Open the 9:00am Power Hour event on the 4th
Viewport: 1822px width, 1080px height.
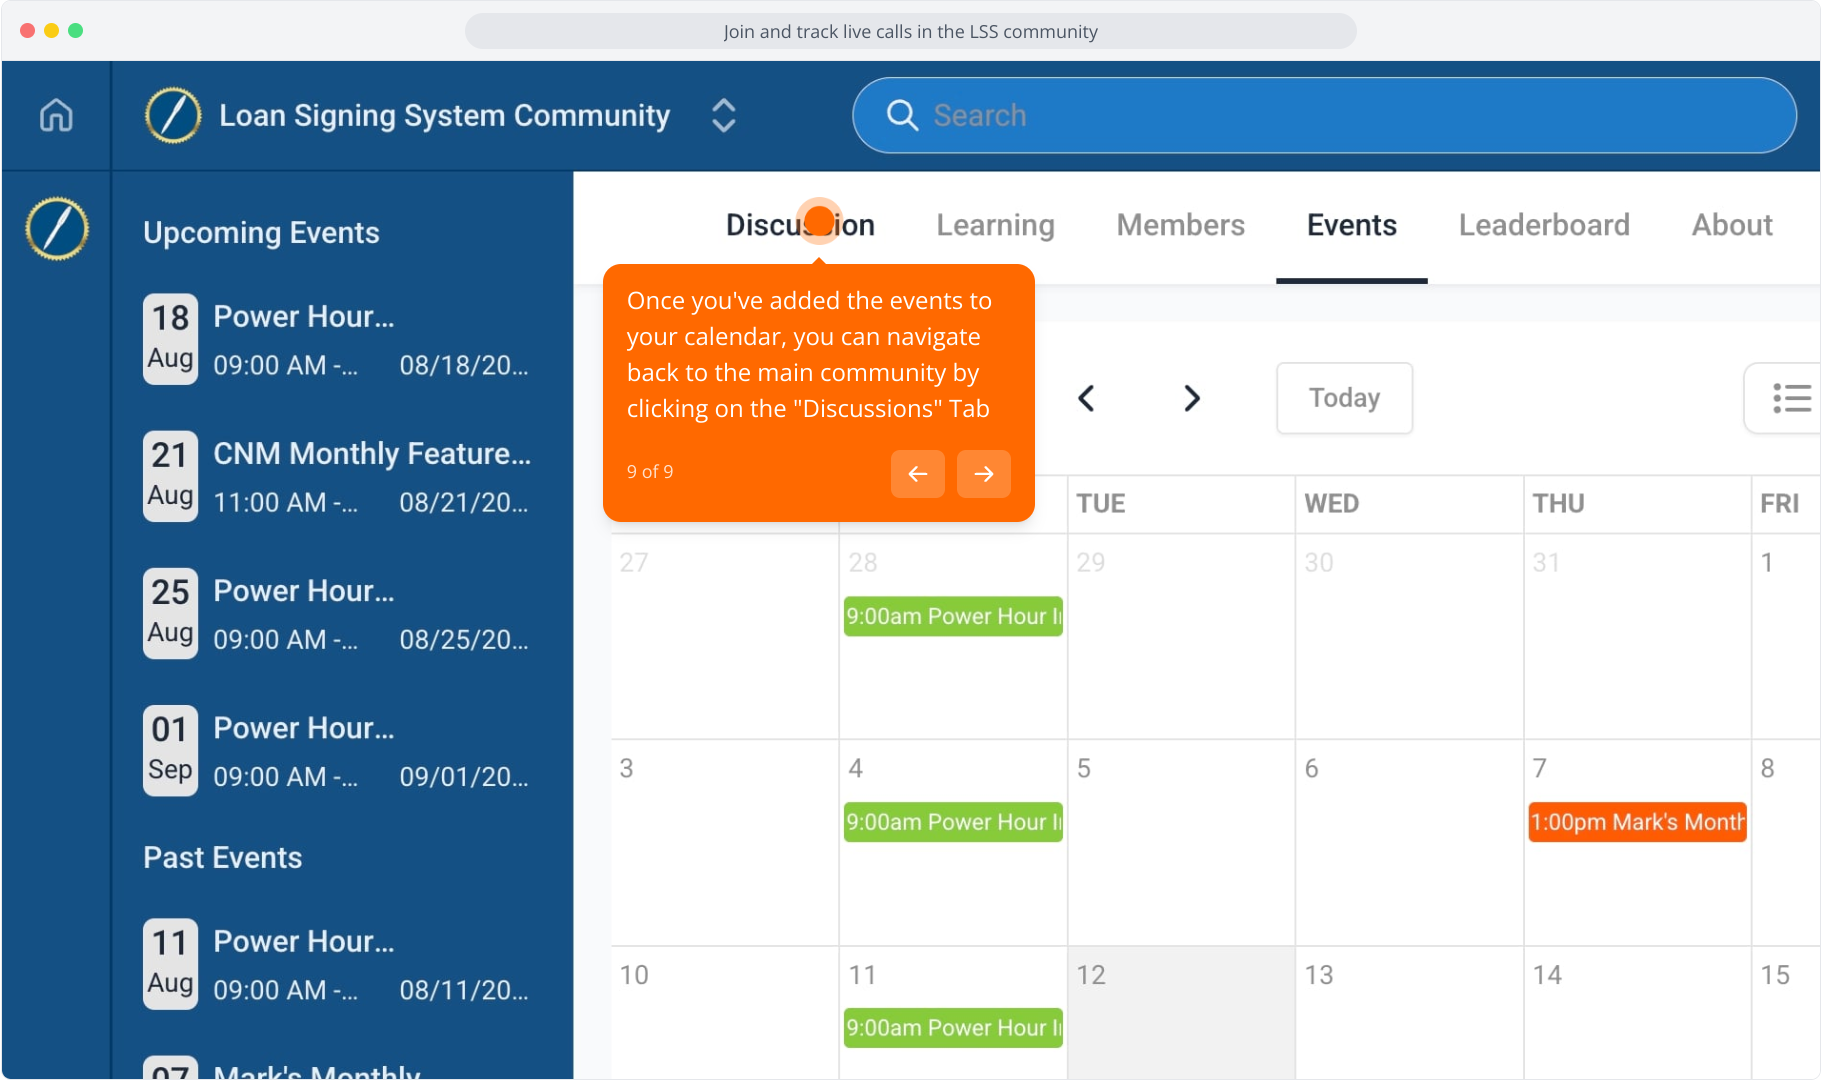953,822
